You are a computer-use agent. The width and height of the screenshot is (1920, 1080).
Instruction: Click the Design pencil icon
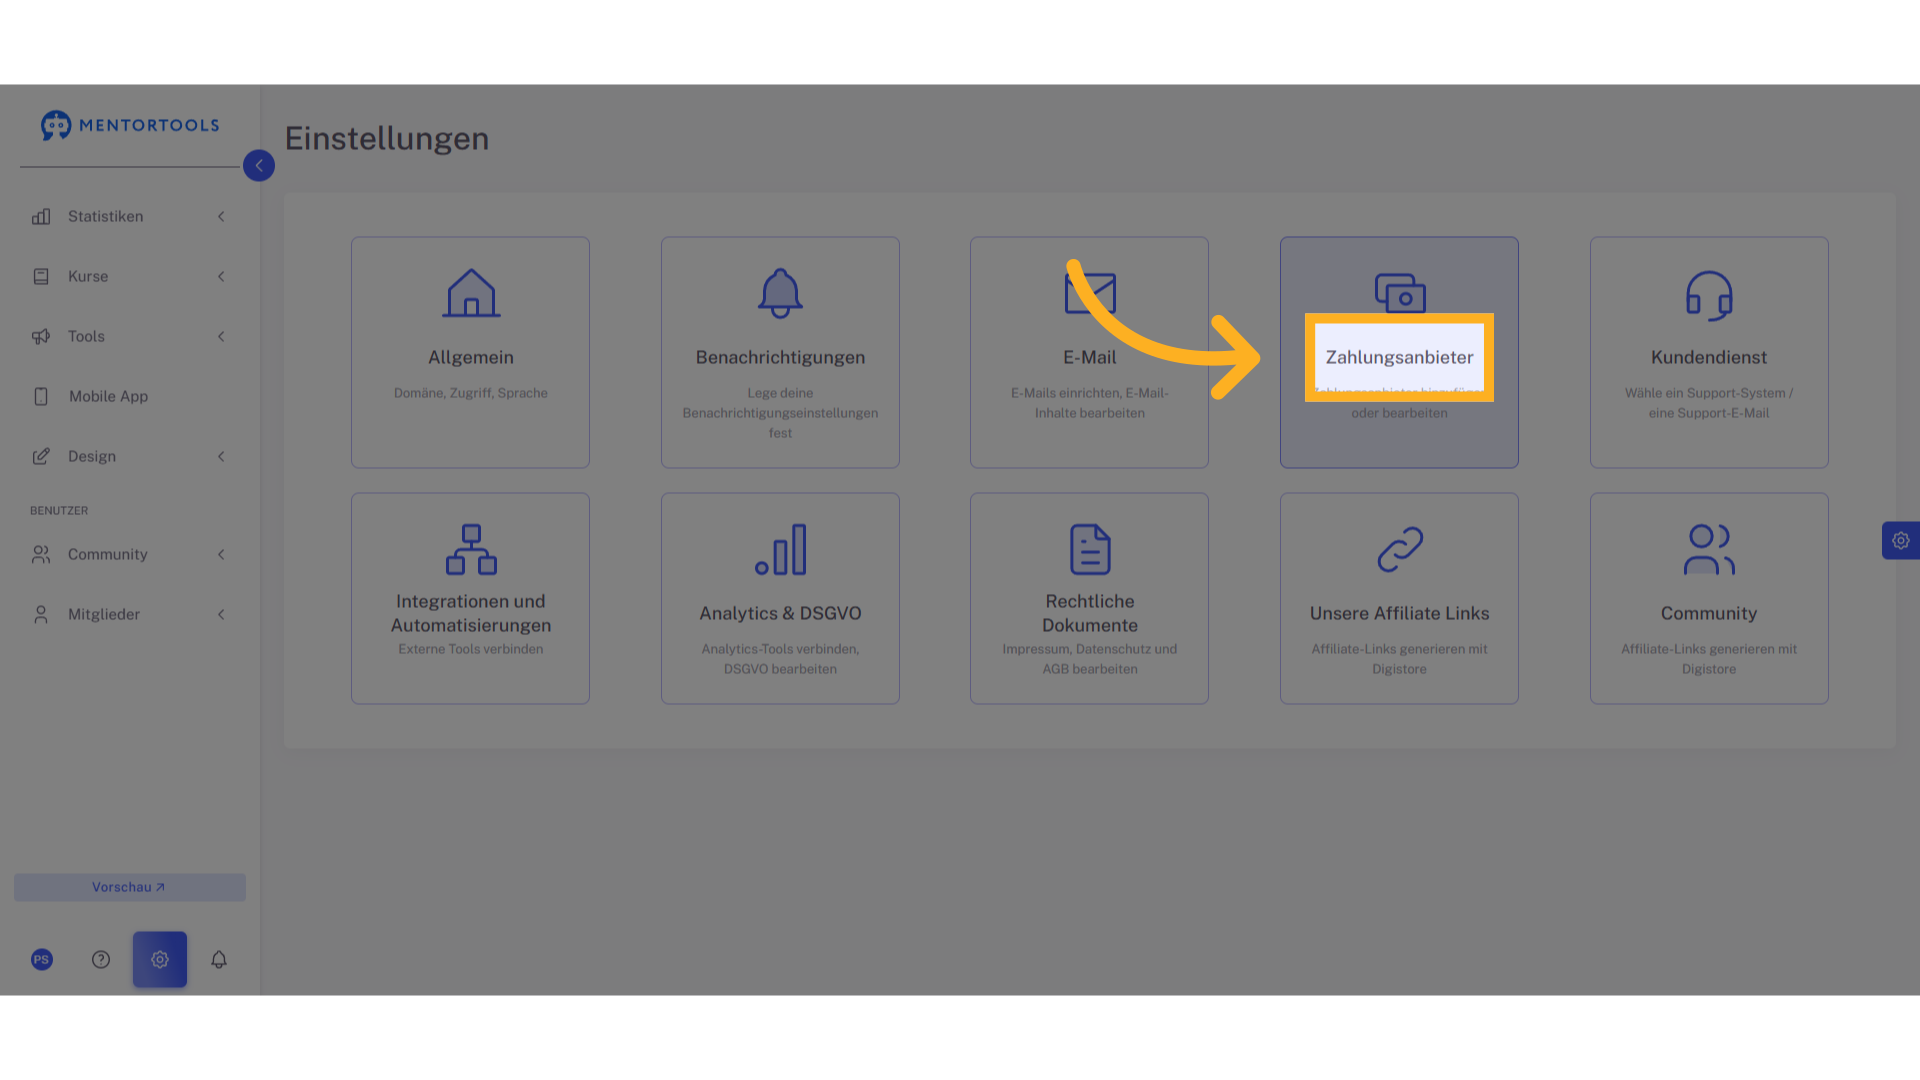pos(41,457)
